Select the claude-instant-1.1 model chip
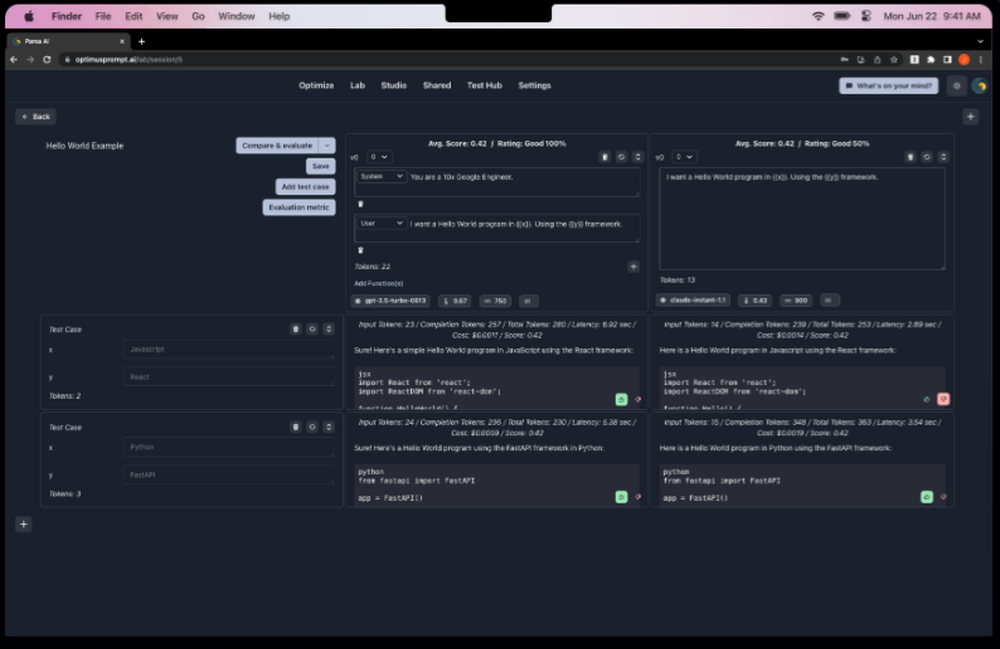Screen dimensions: 1000x649 click(x=693, y=300)
